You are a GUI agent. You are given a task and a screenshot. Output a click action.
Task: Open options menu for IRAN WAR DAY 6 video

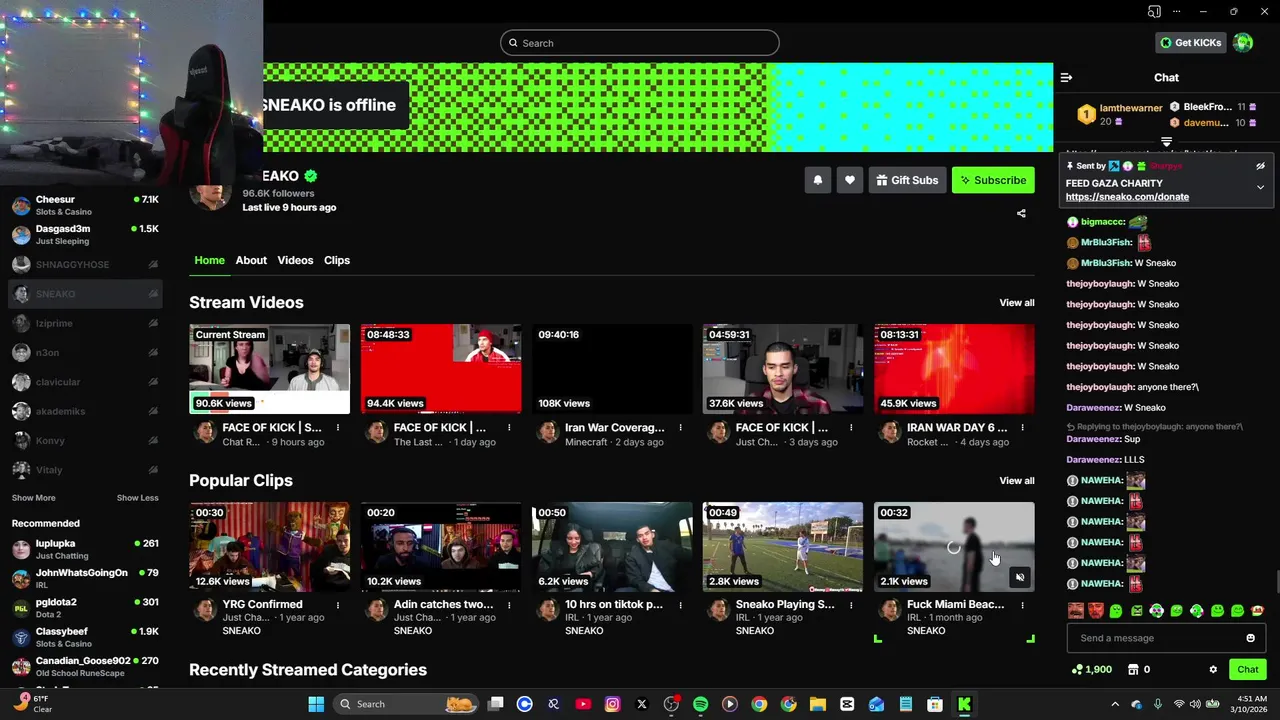(x=1022, y=428)
